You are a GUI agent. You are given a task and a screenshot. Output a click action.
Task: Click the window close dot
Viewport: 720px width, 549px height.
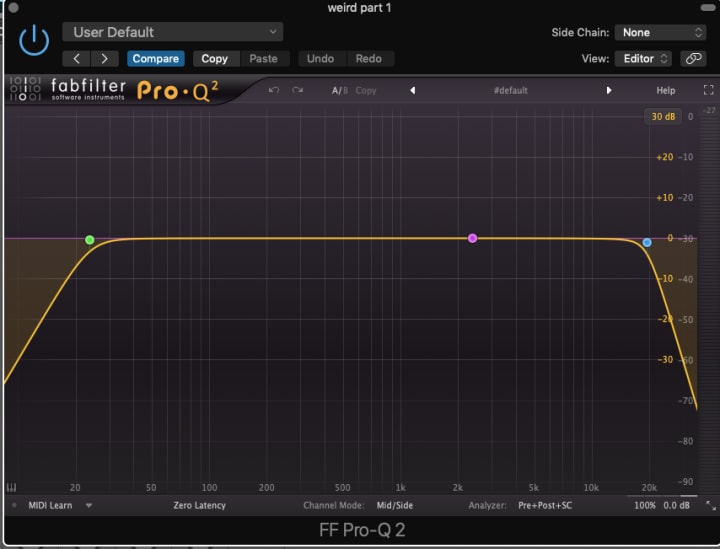point(13,7)
